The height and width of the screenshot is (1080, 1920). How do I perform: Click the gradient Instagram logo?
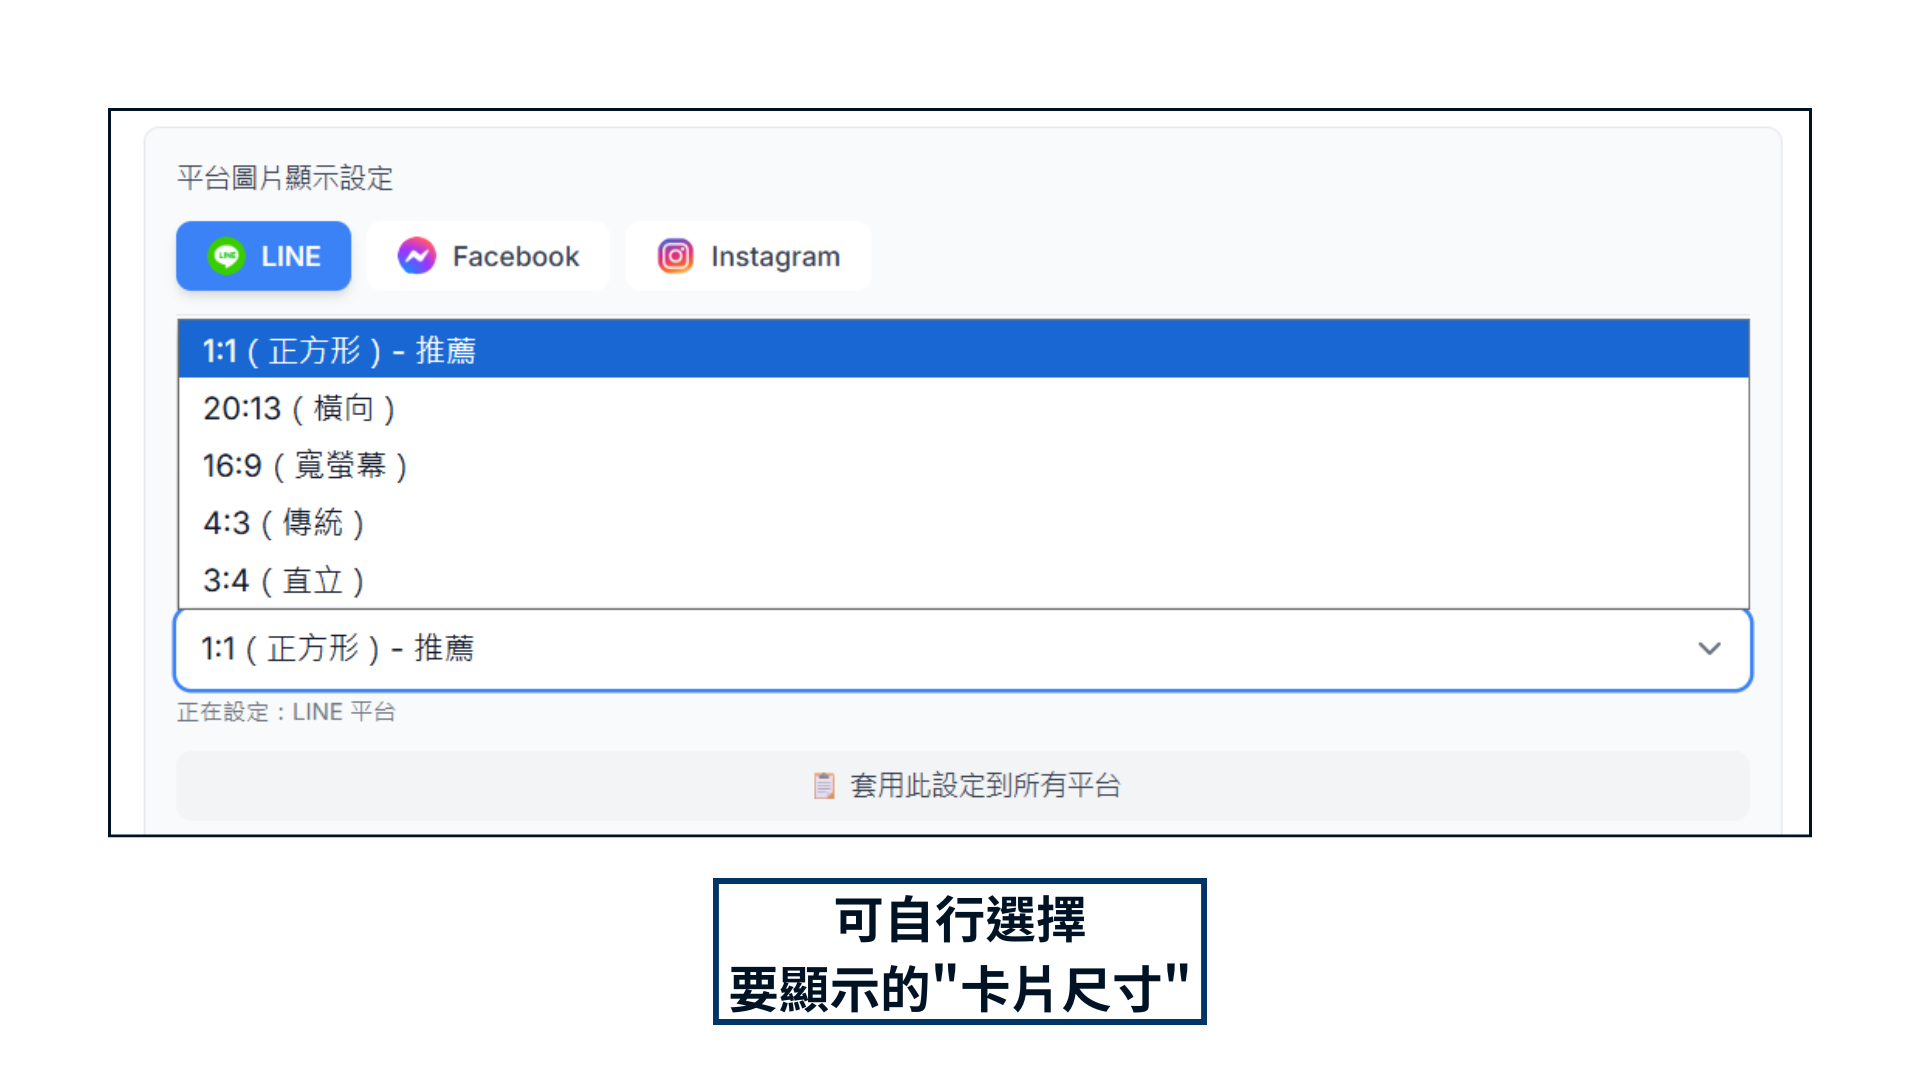click(675, 256)
